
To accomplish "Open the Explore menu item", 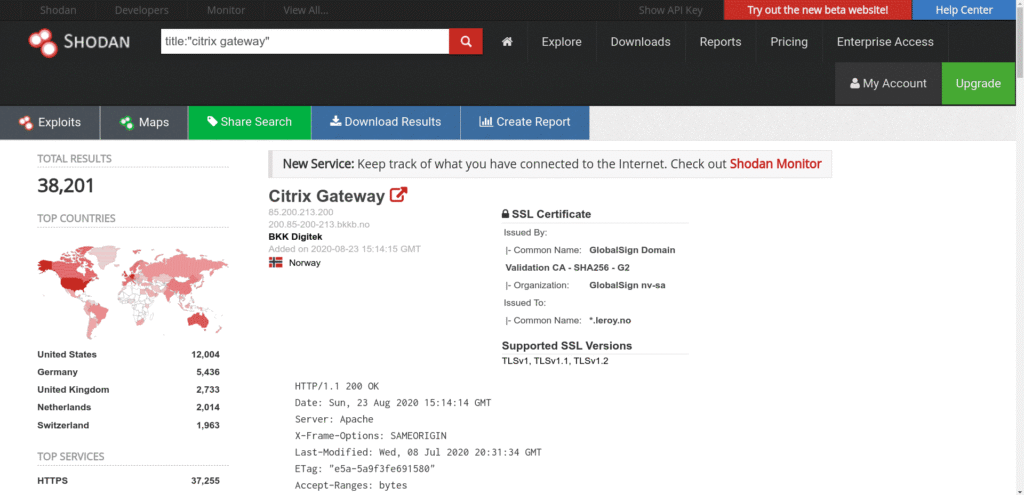I will pos(562,42).
